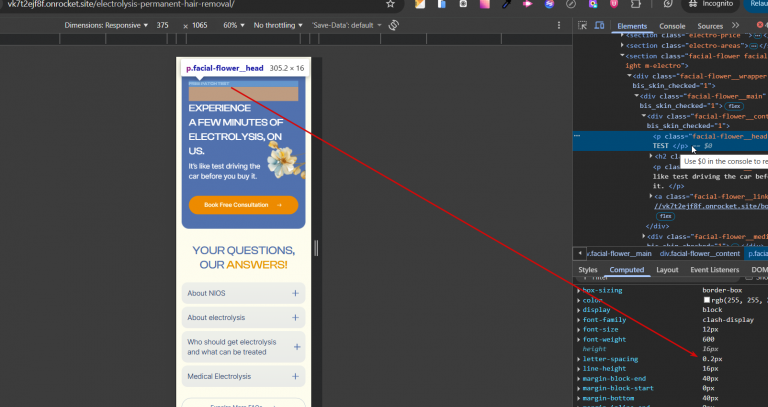The image size is (768, 407).
Task: Expand the electro-areas section node
Action: click(x=622, y=46)
